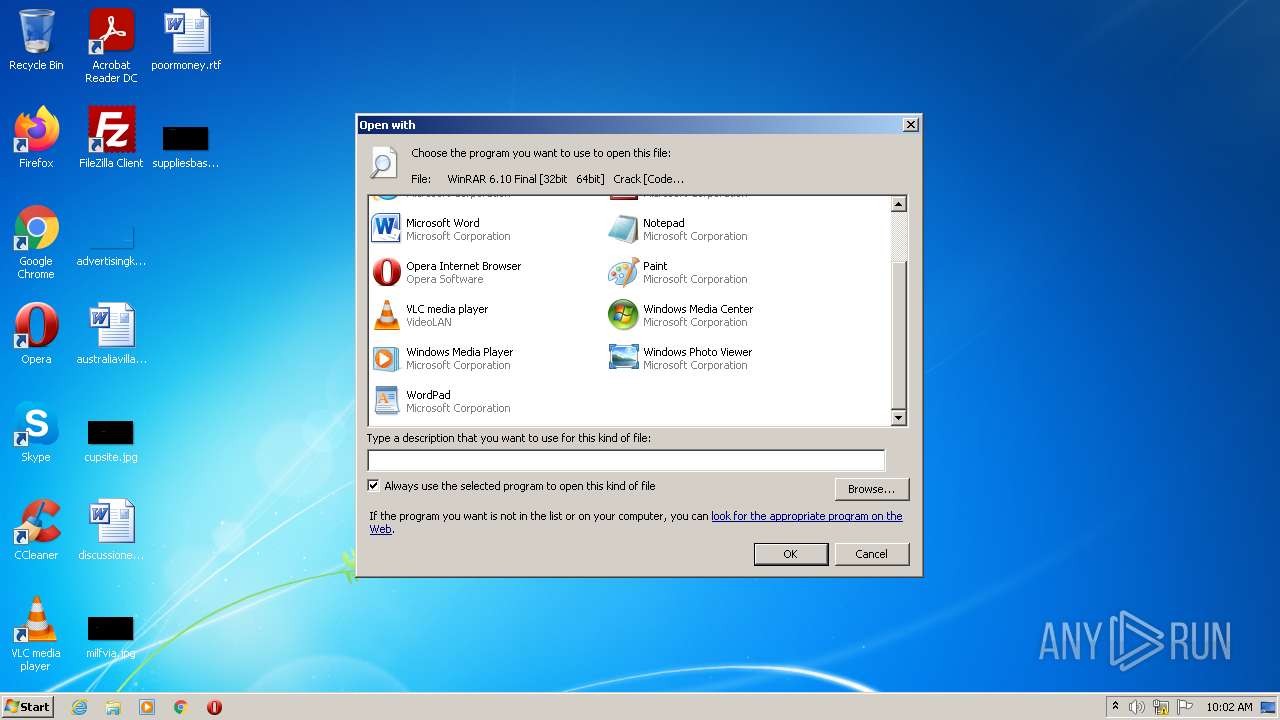1280x720 pixels.
Task: Click the clock showing 10:02 AM
Action: coord(1229,707)
